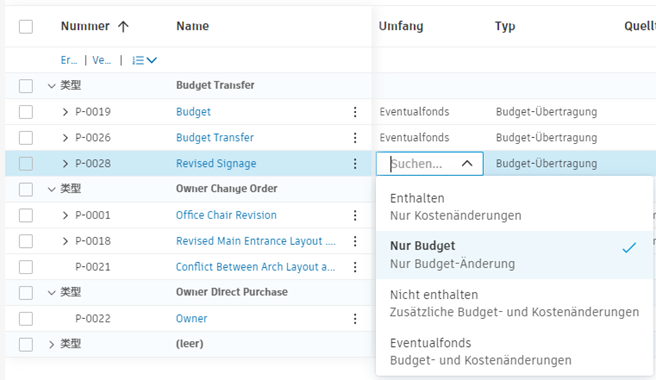656x380 pixels.
Task: Open the Conflict Between Arch Layout link
Action: pos(255,267)
